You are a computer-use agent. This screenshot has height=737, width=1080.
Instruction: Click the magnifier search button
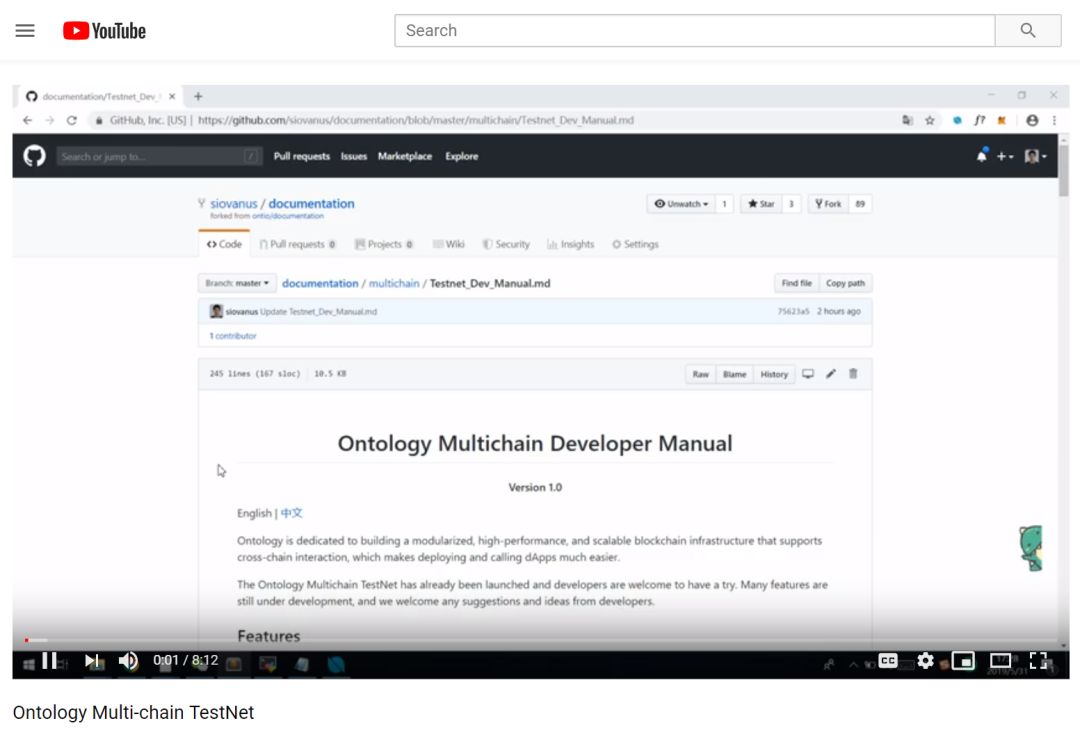[1028, 30]
